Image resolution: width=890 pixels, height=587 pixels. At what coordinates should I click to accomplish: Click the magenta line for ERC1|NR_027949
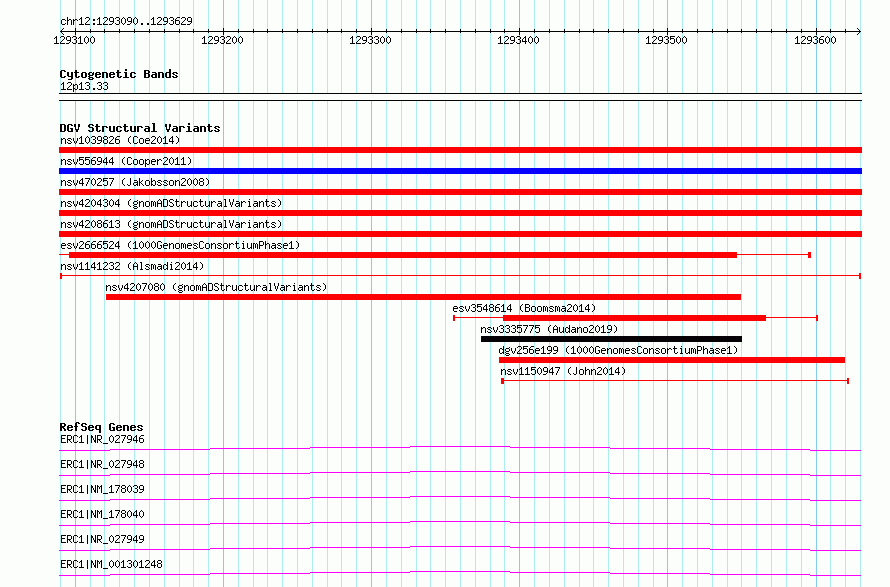(460, 548)
